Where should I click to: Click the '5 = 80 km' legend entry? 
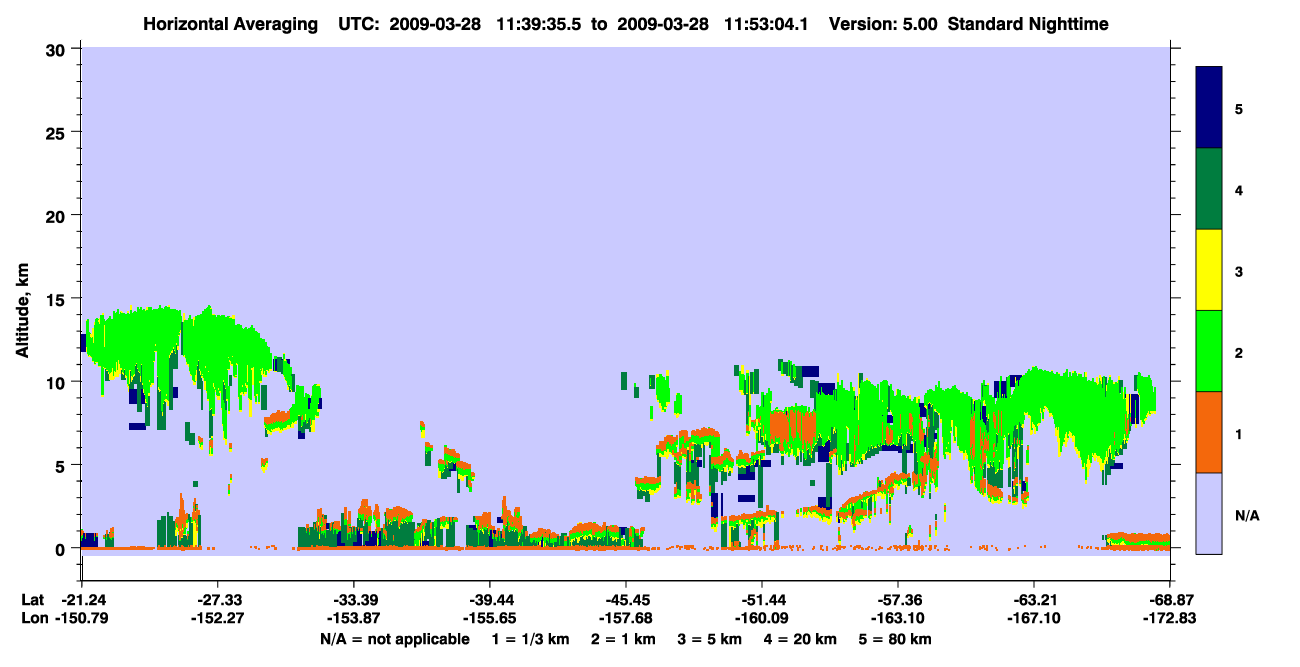[x=897, y=639]
